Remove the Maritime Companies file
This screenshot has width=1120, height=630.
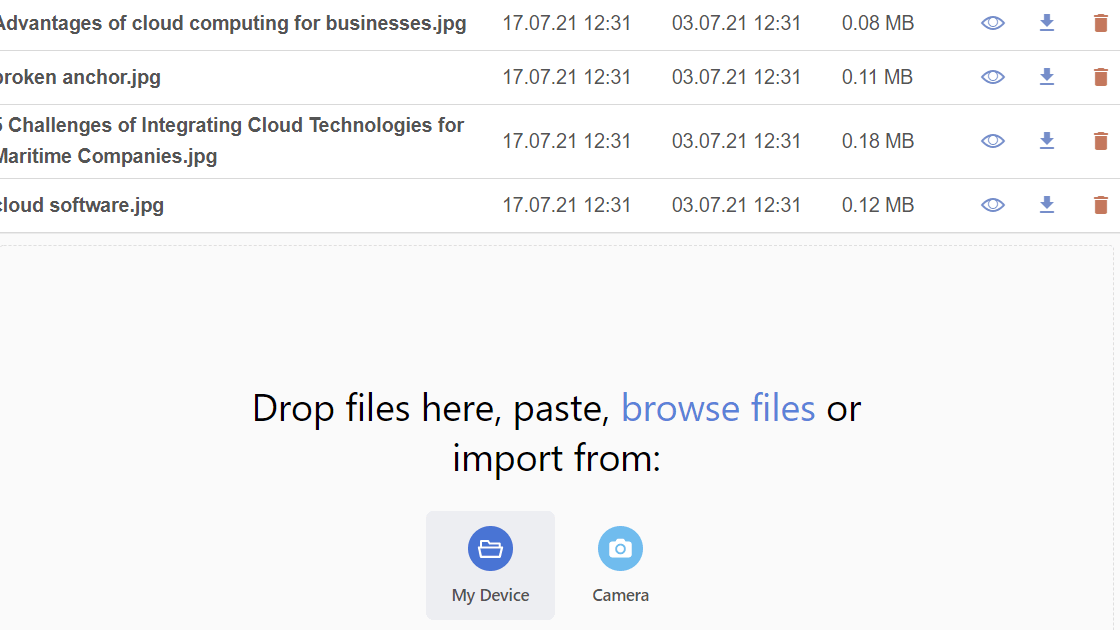1101,141
